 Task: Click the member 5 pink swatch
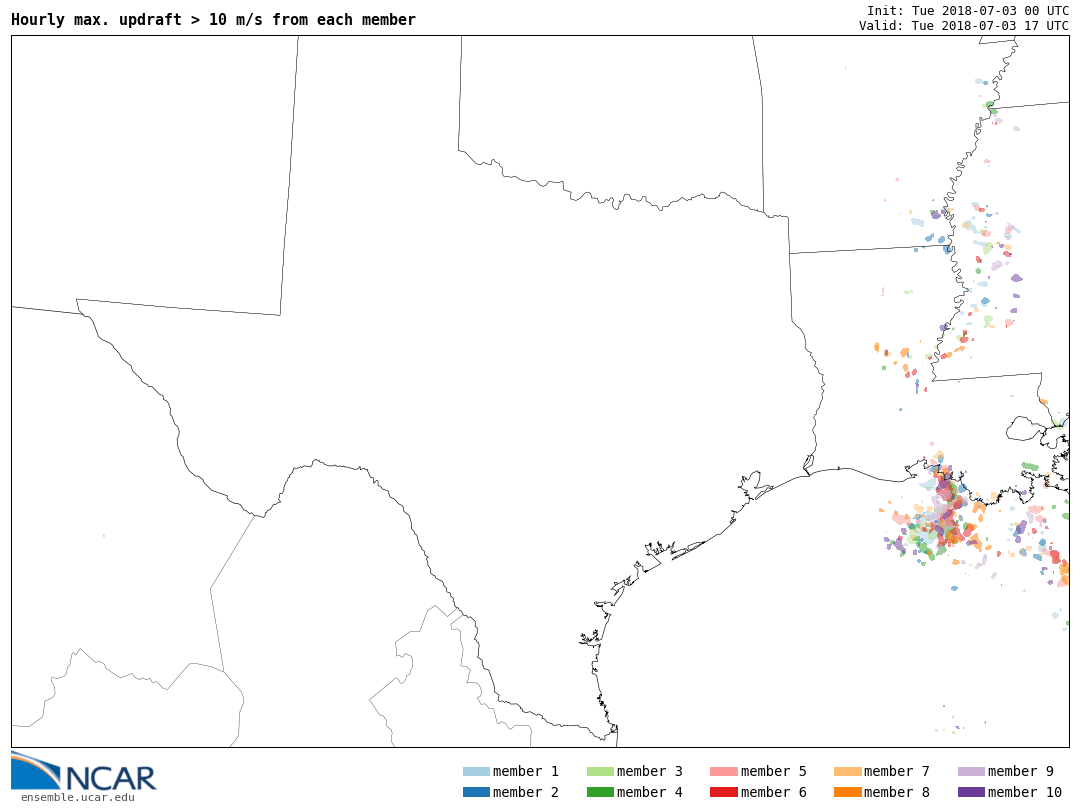pyautogui.click(x=723, y=771)
